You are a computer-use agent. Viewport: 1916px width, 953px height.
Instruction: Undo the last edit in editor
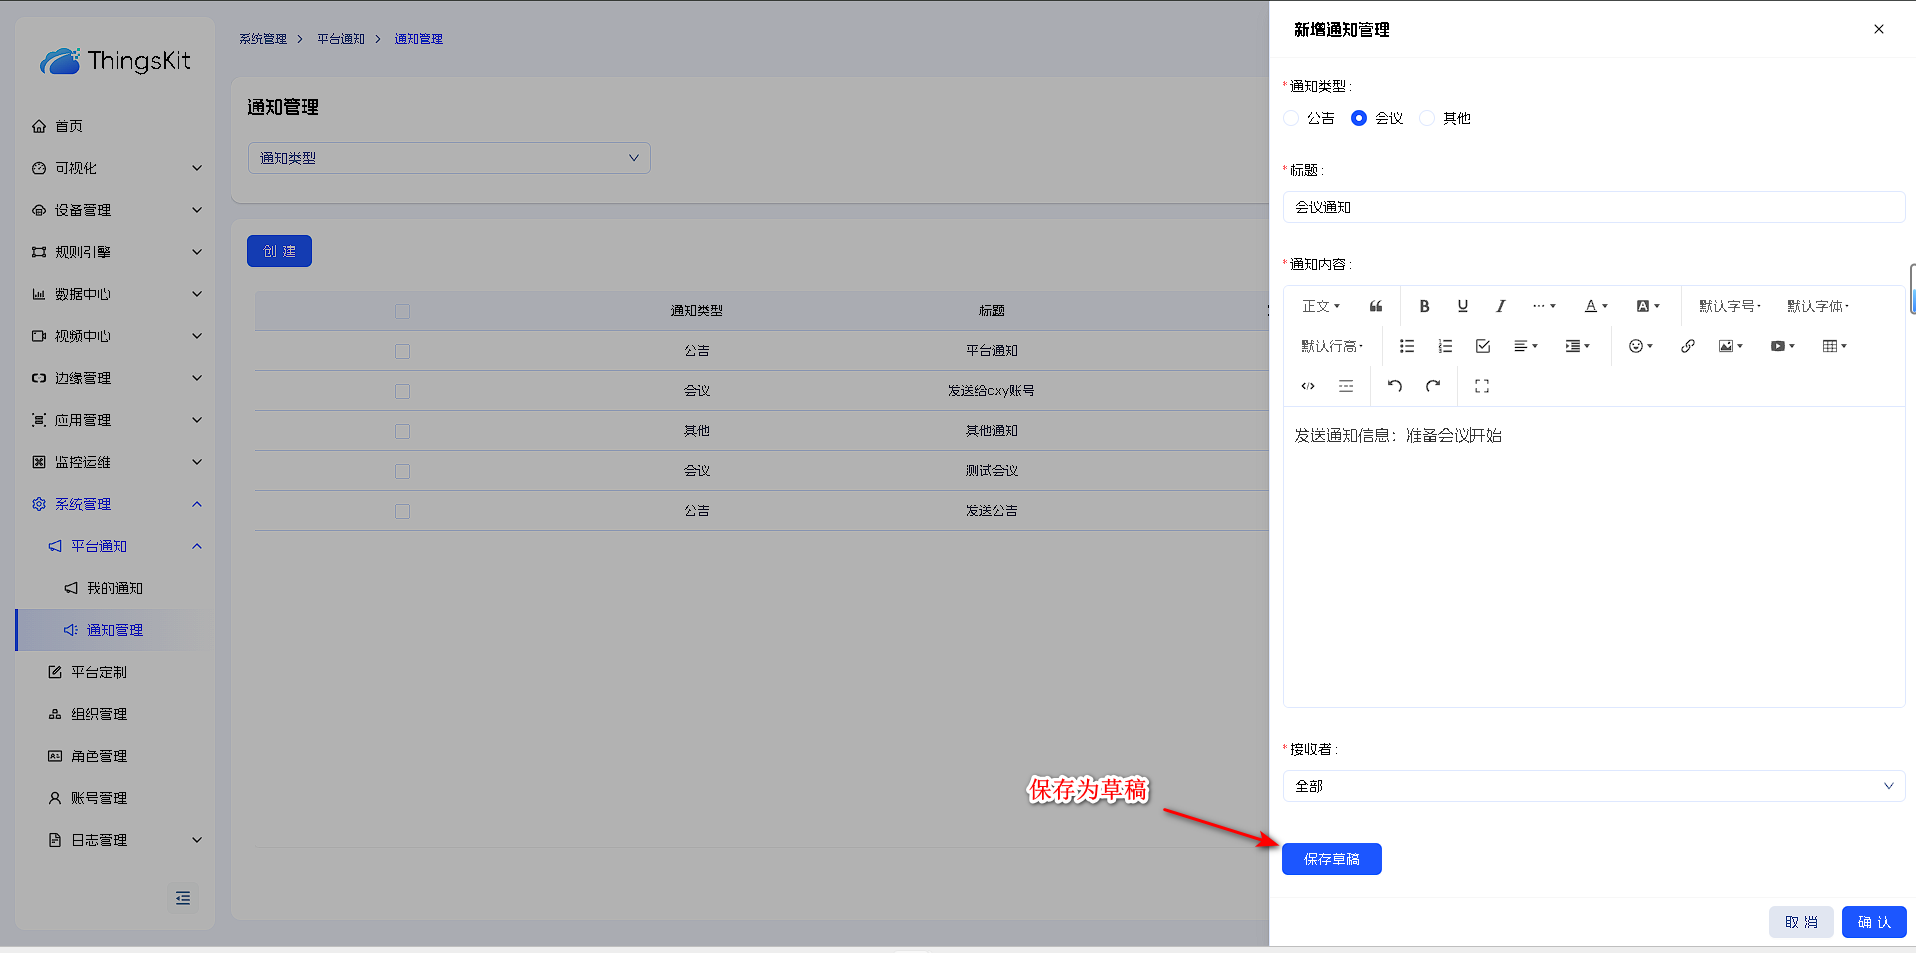click(x=1395, y=386)
